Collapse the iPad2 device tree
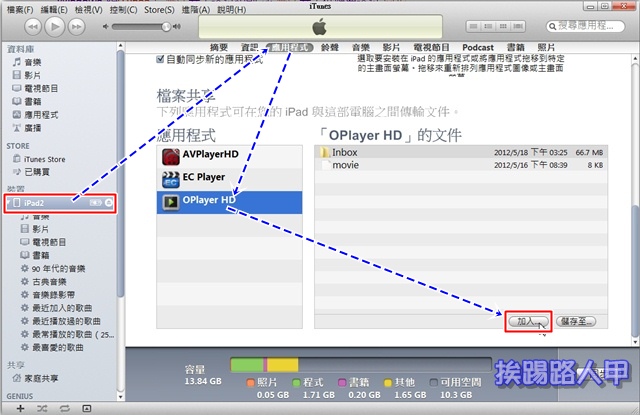 [x=8, y=203]
